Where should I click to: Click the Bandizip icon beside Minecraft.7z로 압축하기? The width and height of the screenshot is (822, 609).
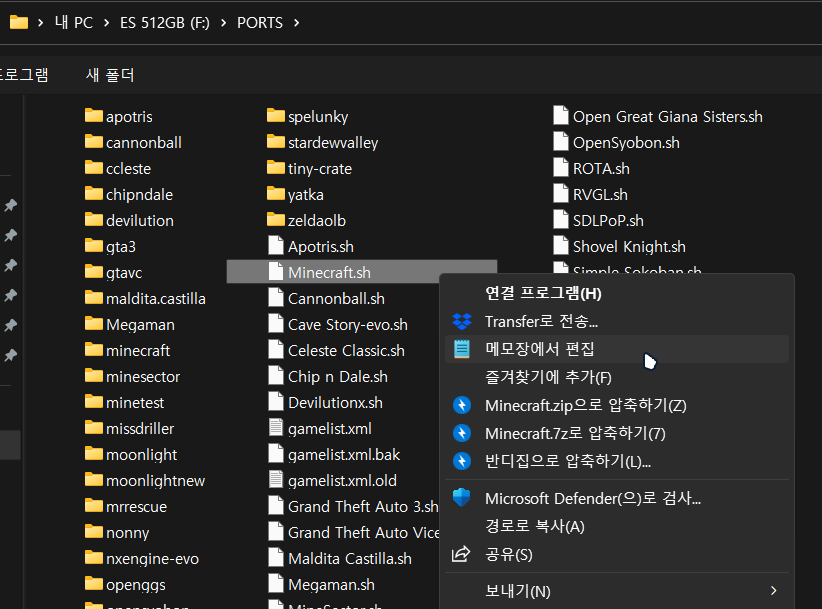(x=462, y=433)
